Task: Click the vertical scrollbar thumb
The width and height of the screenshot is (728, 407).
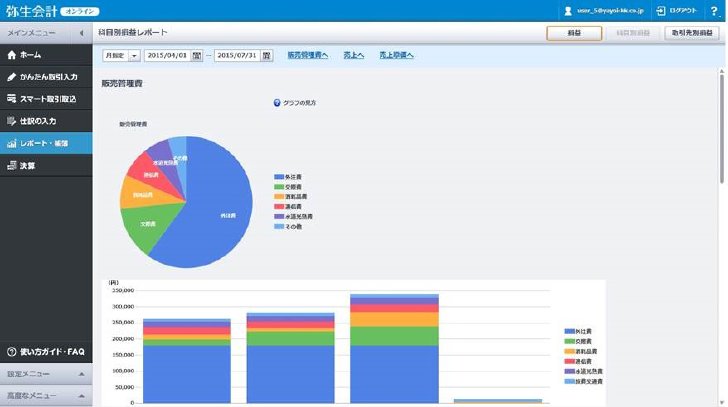Action: (722, 129)
